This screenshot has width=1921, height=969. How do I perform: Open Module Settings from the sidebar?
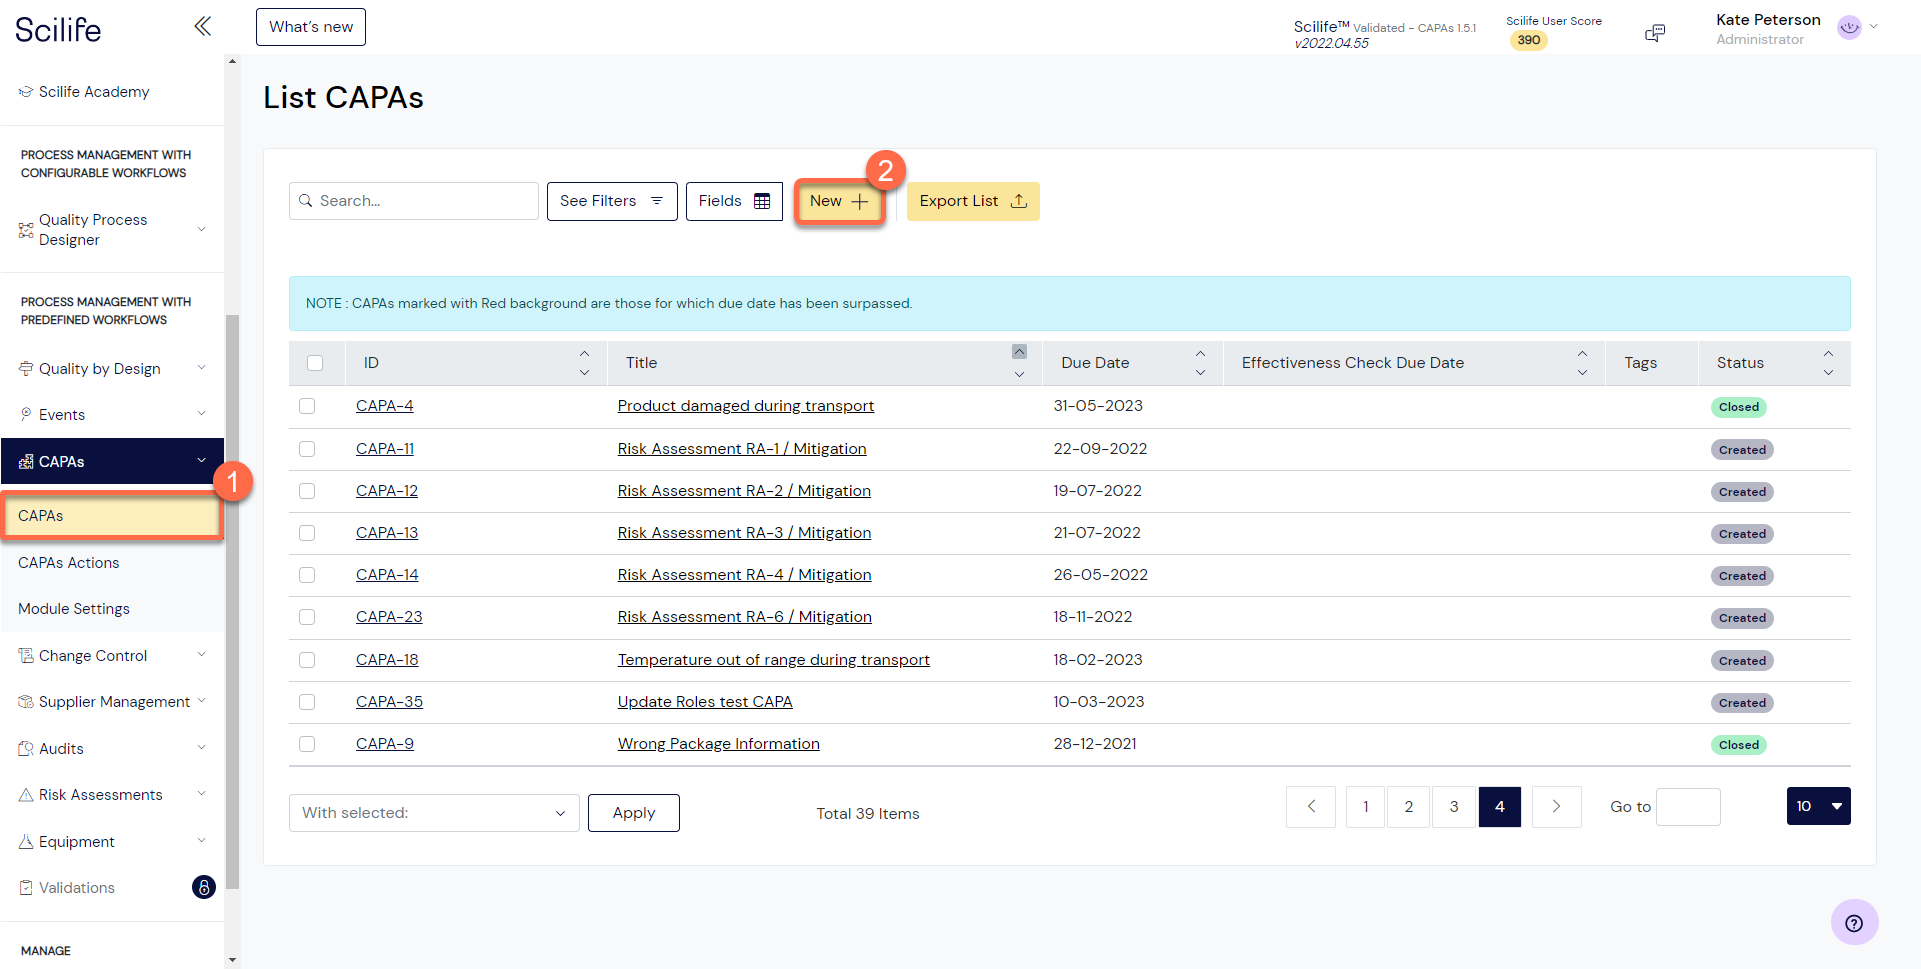(74, 608)
